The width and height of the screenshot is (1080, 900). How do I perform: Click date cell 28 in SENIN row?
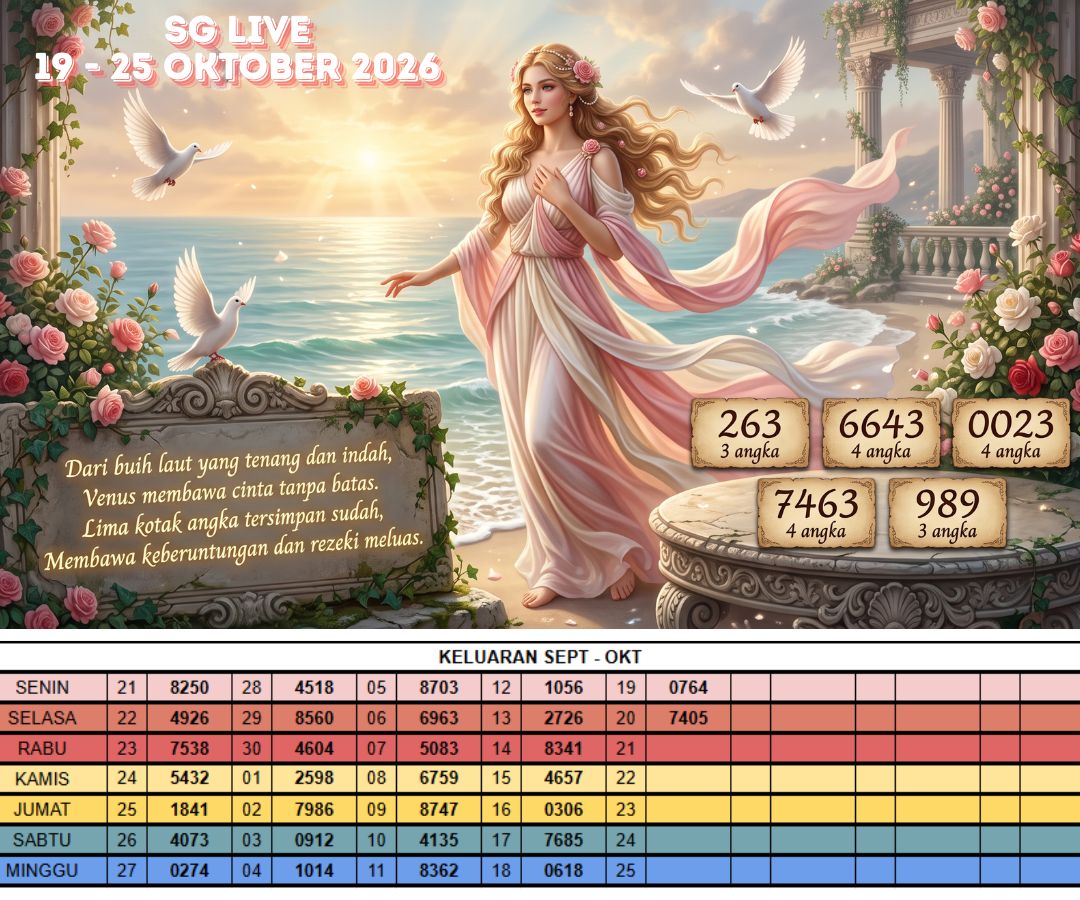pos(251,687)
